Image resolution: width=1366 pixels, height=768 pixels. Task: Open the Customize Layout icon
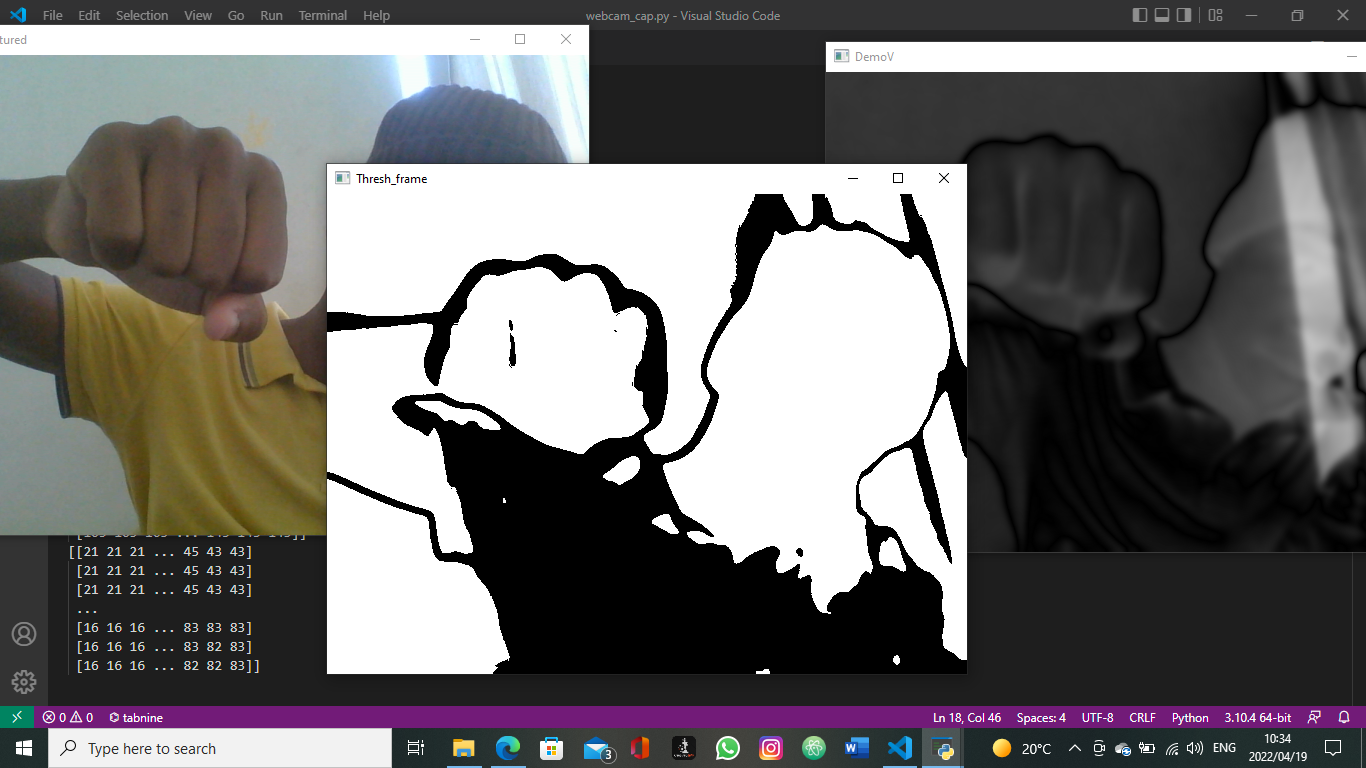(1215, 15)
